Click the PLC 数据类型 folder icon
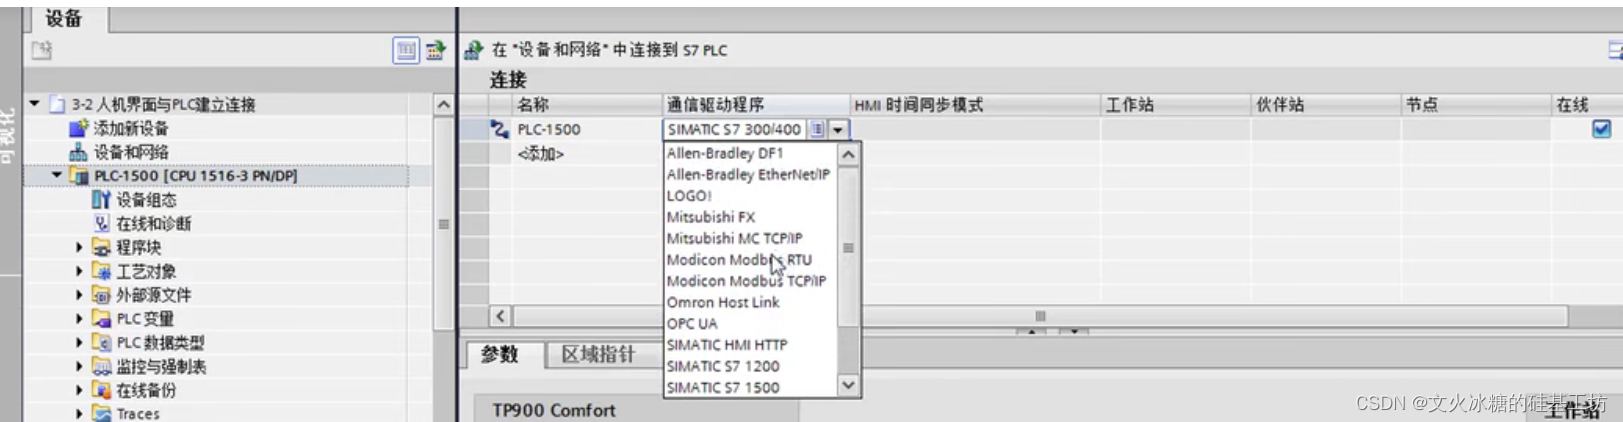This screenshot has width=1623, height=422. 101,342
